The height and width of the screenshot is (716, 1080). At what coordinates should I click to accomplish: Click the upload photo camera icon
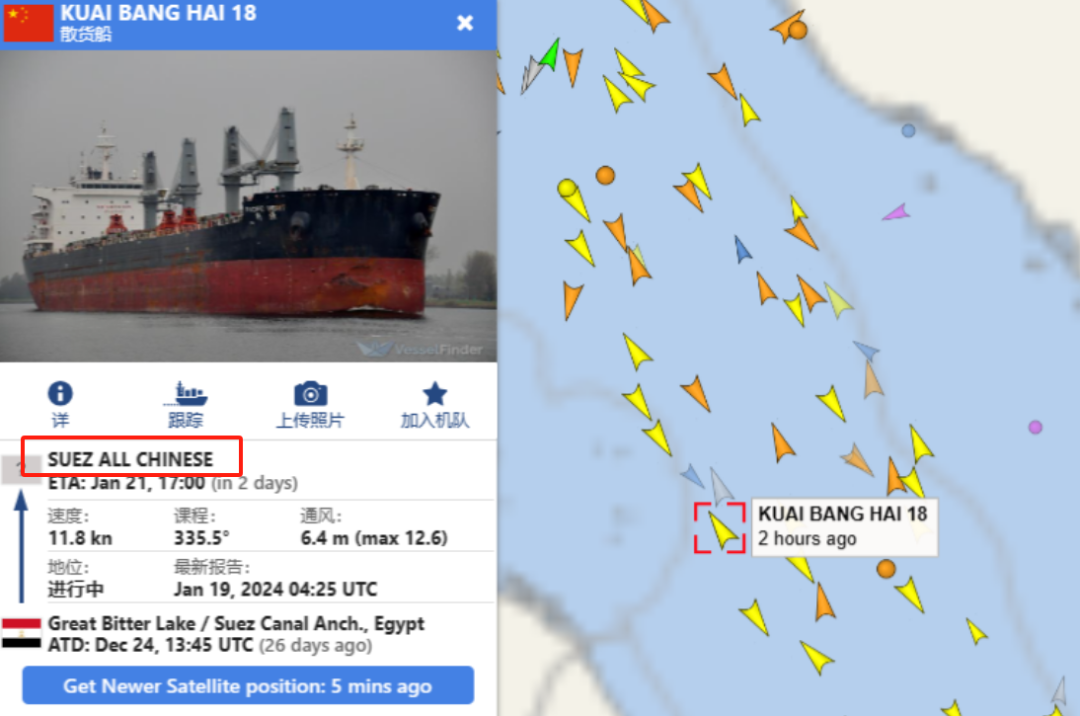(x=311, y=394)
